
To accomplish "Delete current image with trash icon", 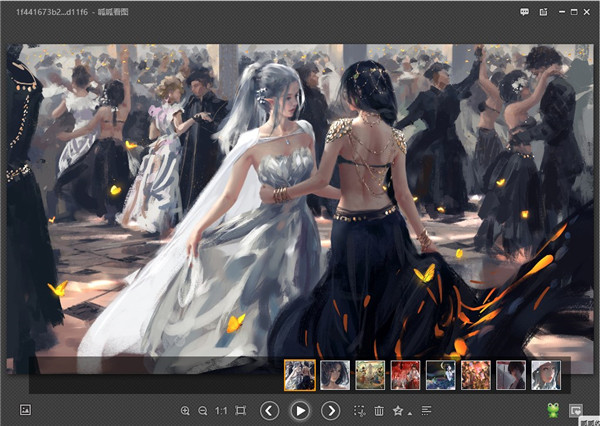I will point(379,411).
